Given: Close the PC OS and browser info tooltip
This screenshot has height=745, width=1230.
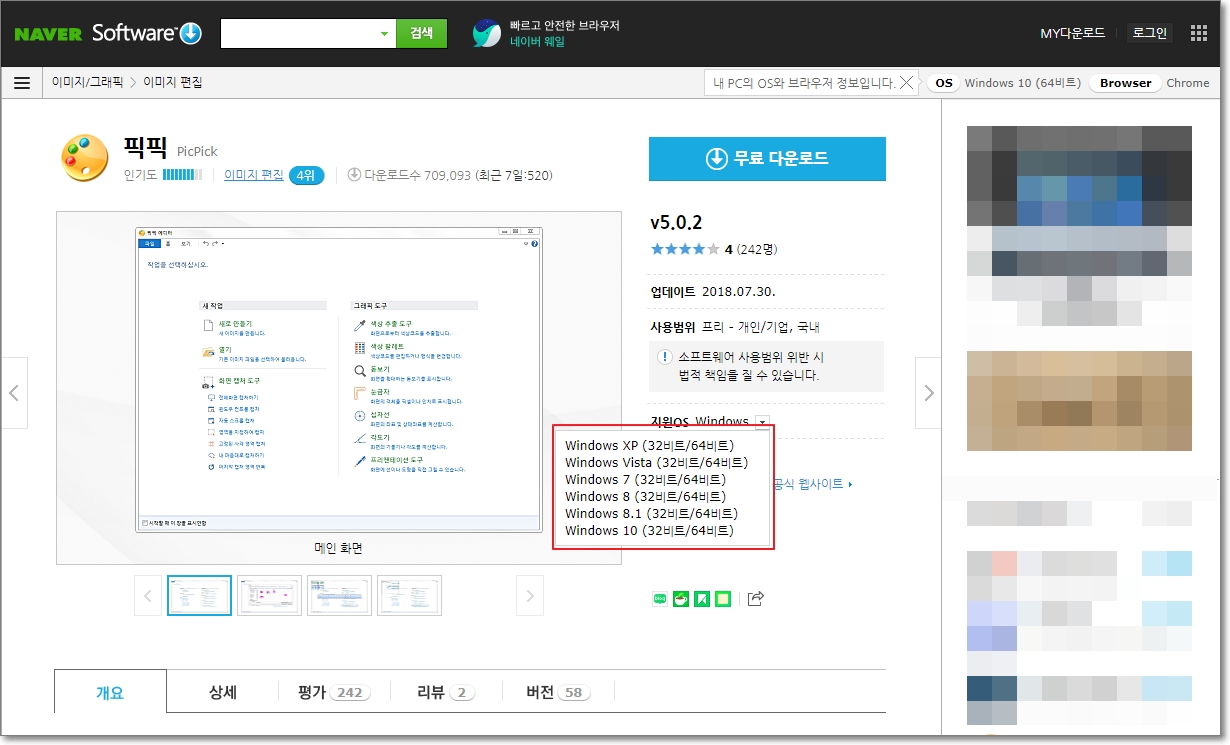Looking at the screenshot, I should pyautogui.click(x=907, y=83).
